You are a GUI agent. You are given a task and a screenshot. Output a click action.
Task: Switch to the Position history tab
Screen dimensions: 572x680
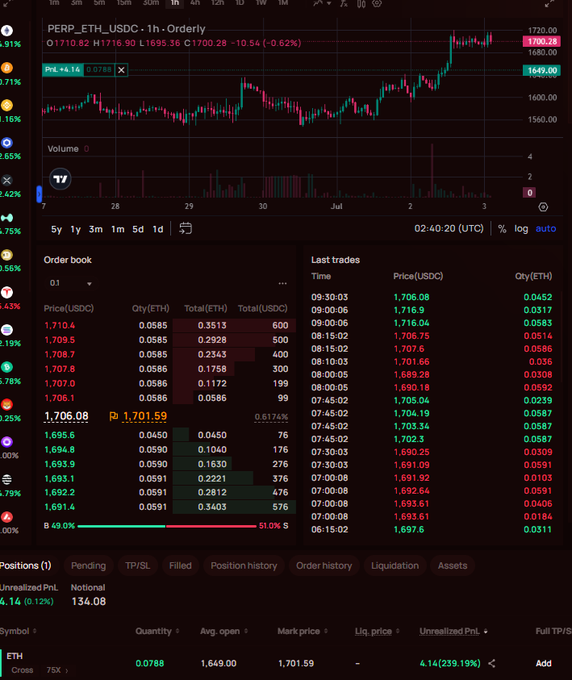click(244, 566)
